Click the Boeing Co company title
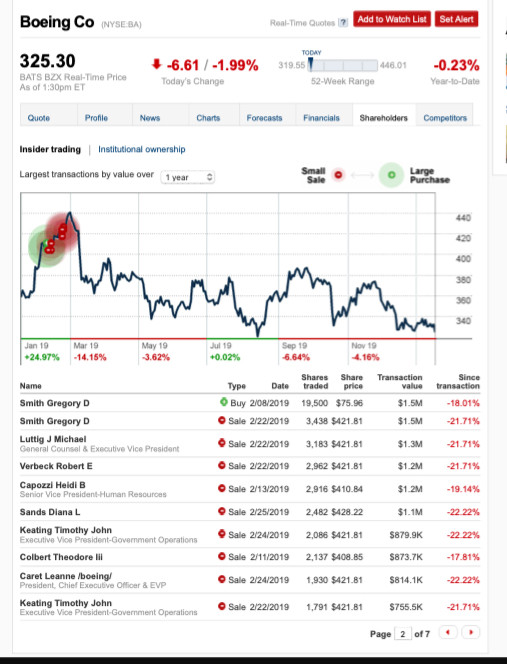This screenshot has width=507, height=664. coord(57,22)
